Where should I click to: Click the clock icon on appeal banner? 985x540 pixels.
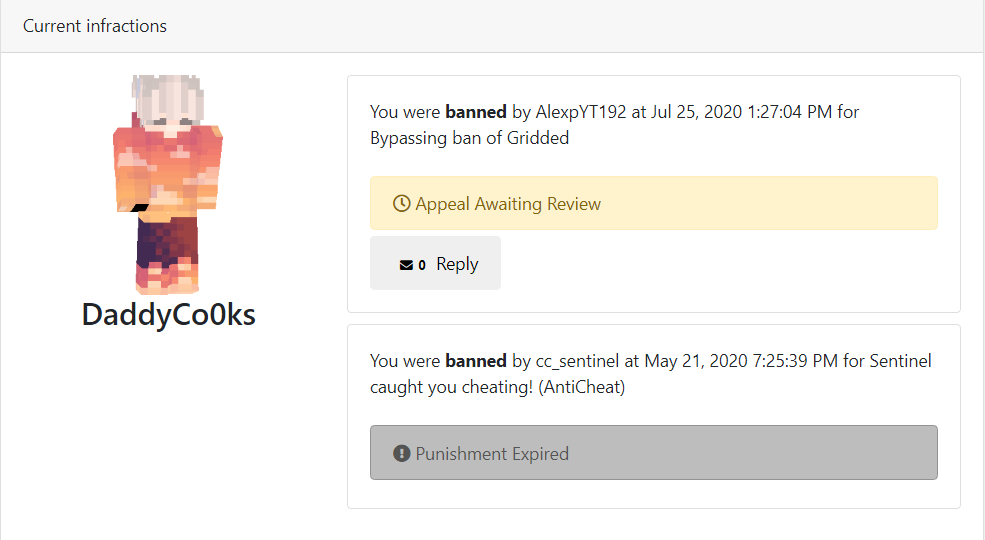[401, 203]
